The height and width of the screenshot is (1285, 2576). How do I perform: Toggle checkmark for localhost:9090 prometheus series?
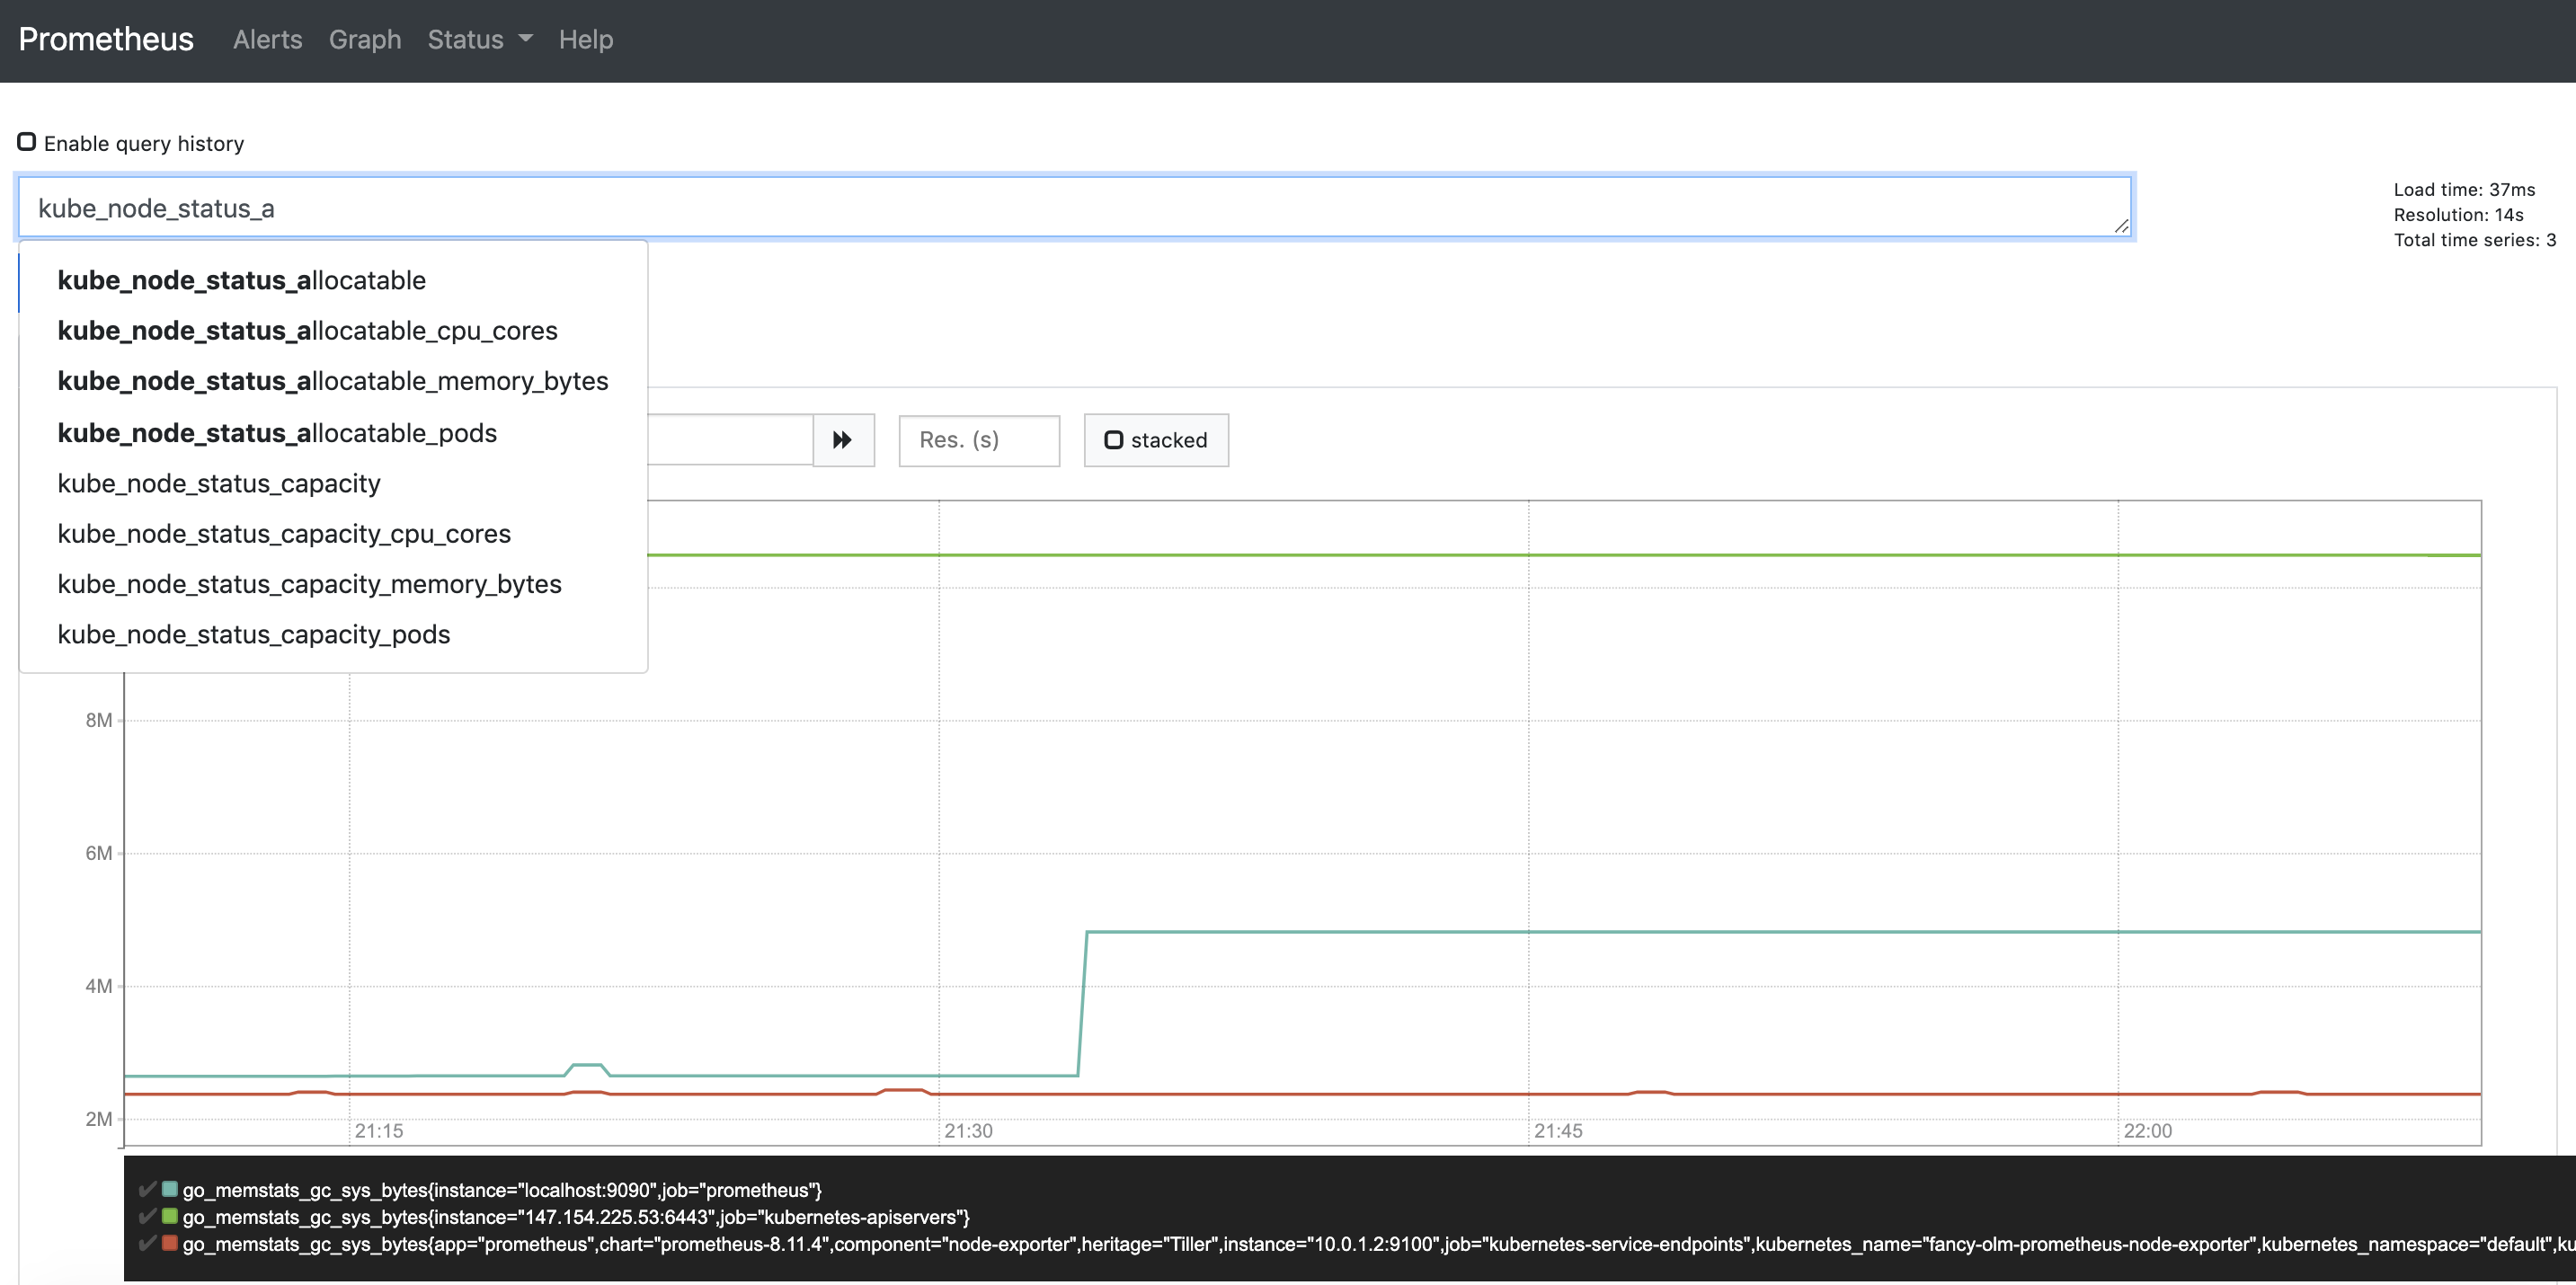tap(147, 1189)
